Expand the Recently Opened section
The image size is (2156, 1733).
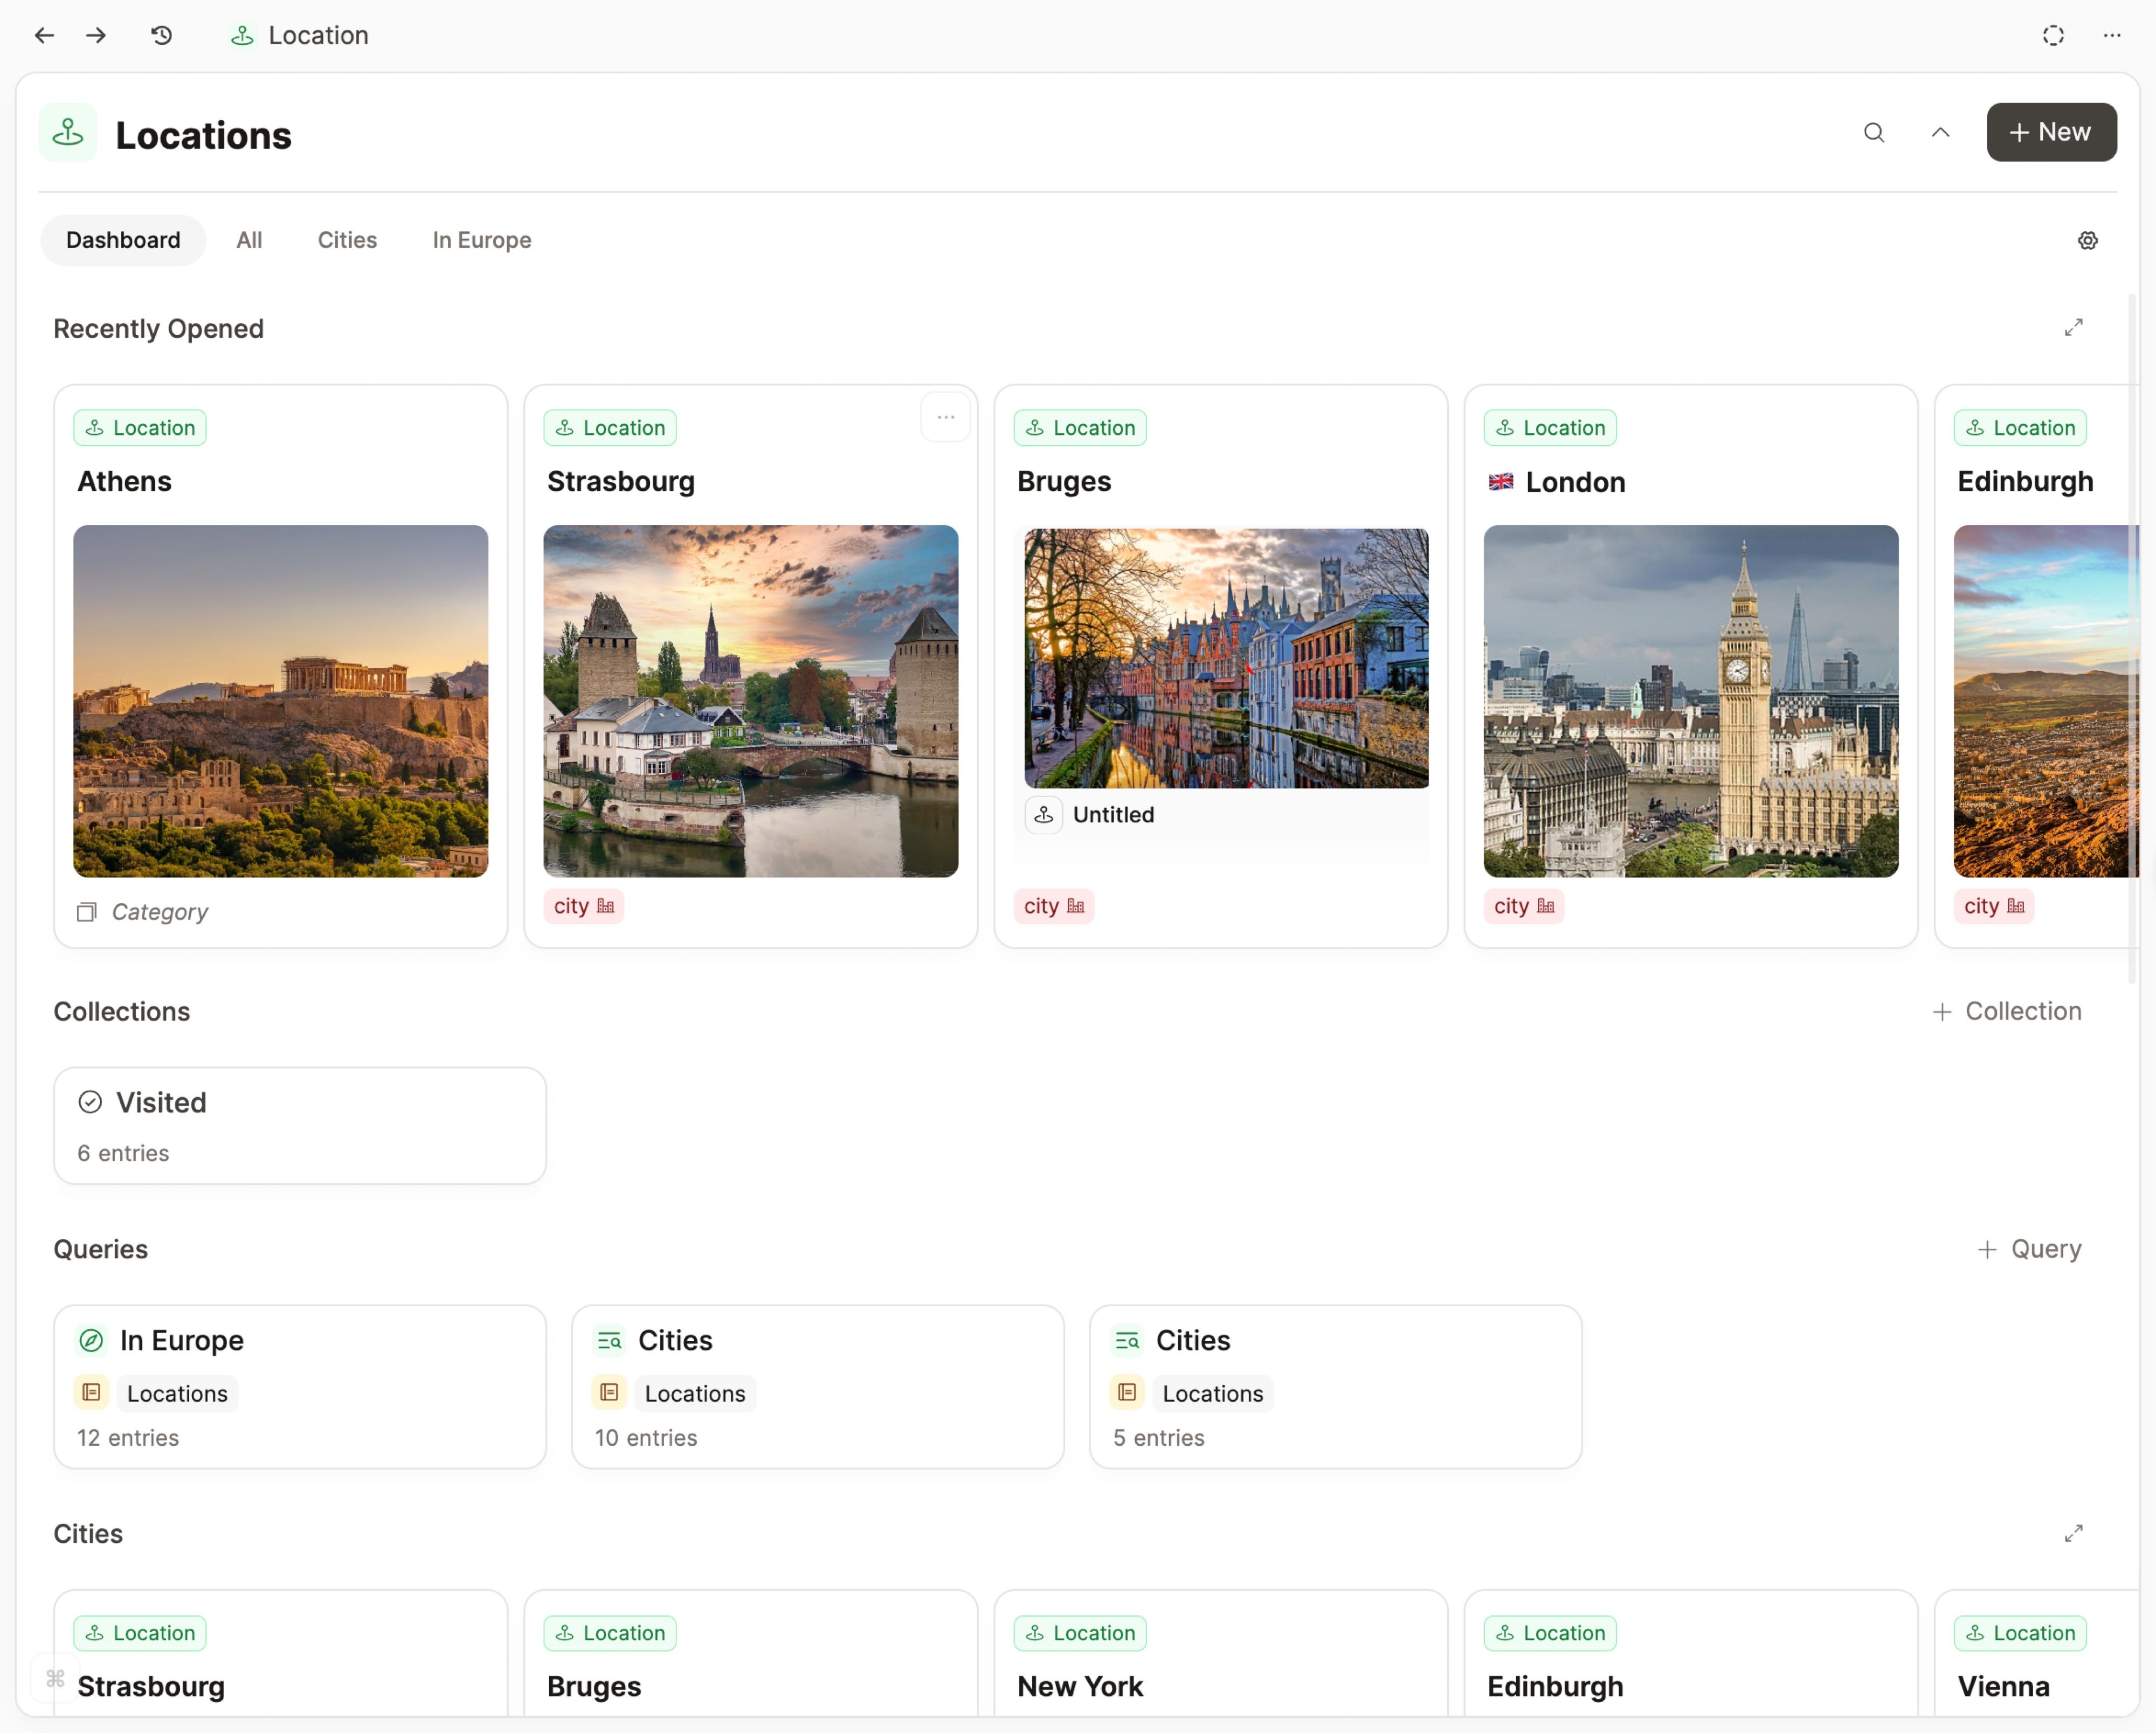[x=2074, y=327]
